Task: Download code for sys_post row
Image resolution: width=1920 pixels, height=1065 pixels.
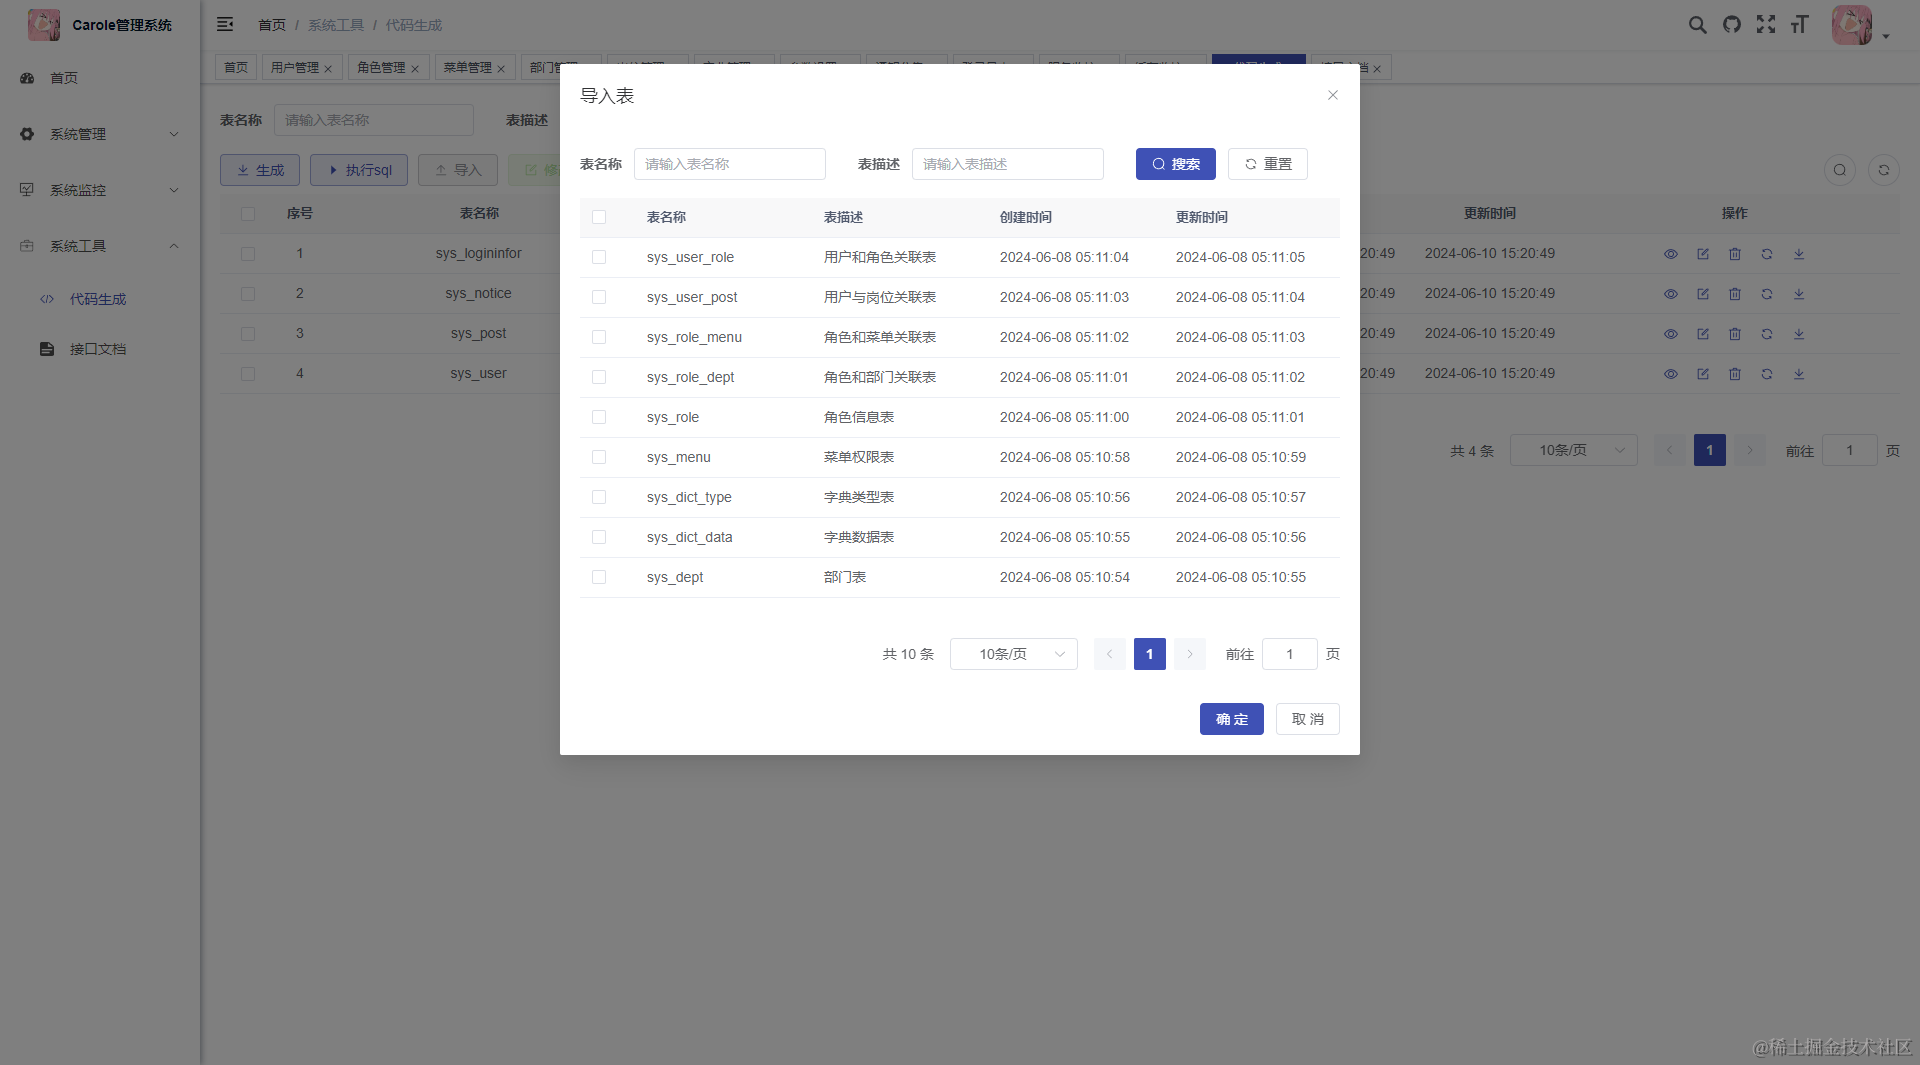Action: click(1799, 334)
